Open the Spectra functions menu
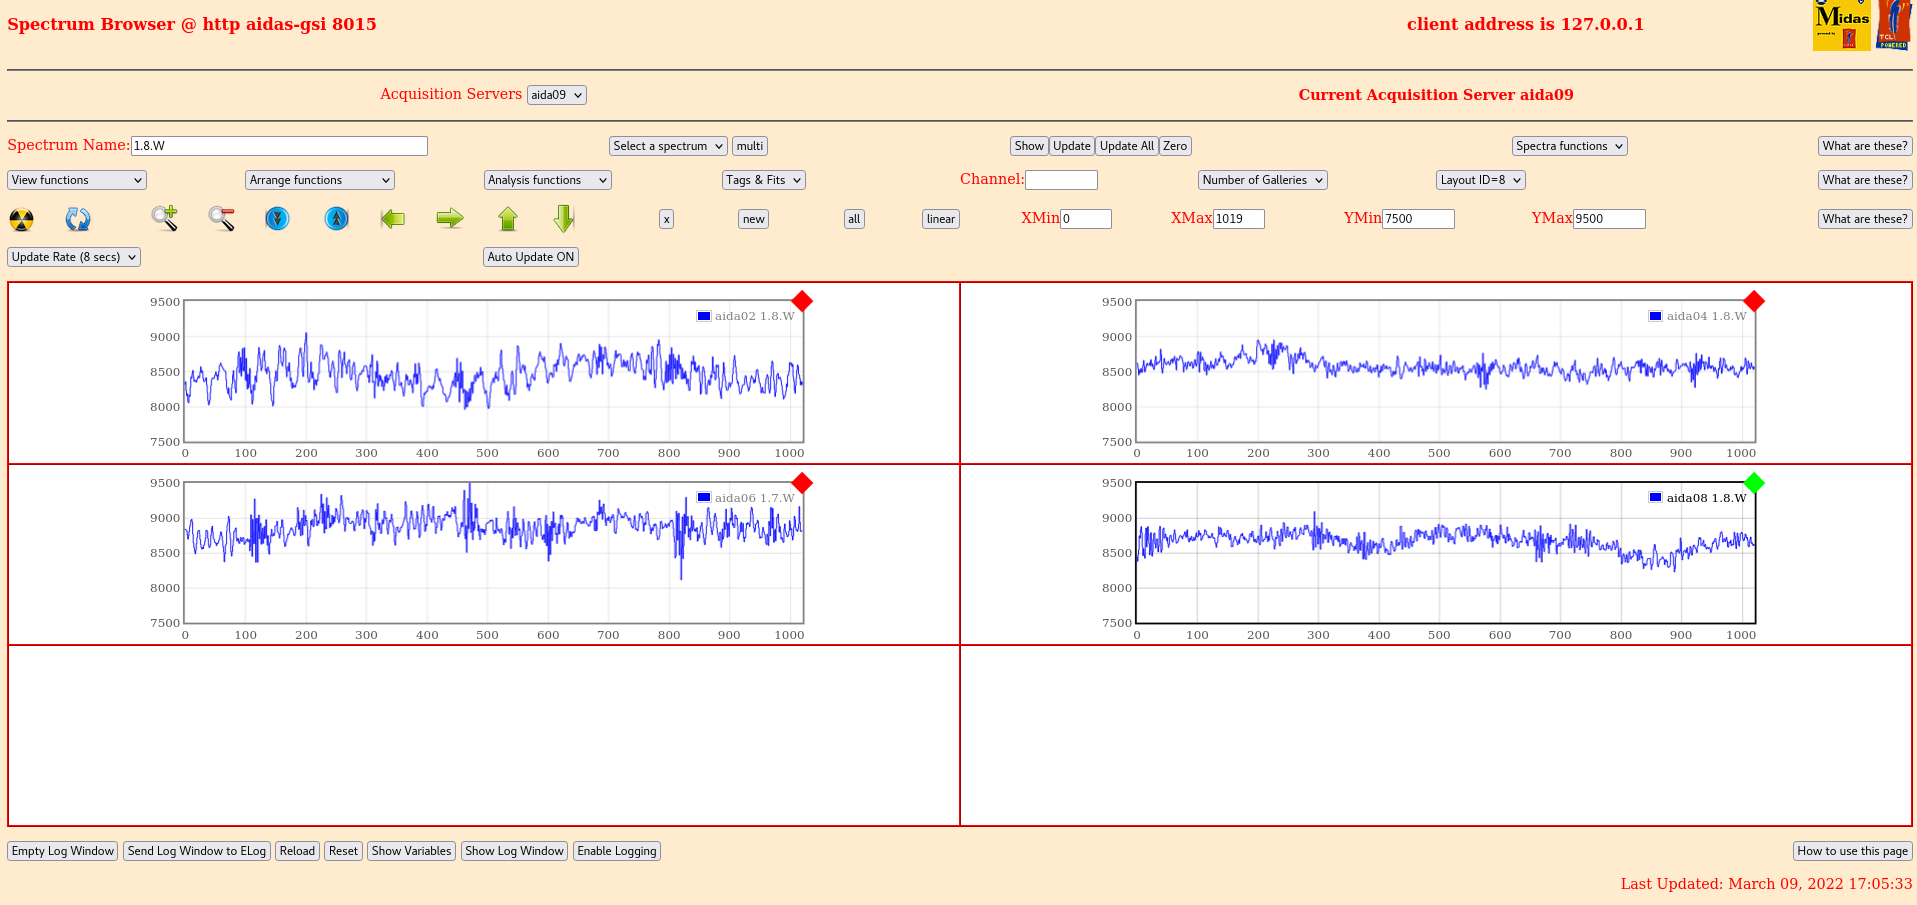Viewport: 1917px width, 905px height. (1569, 146)
